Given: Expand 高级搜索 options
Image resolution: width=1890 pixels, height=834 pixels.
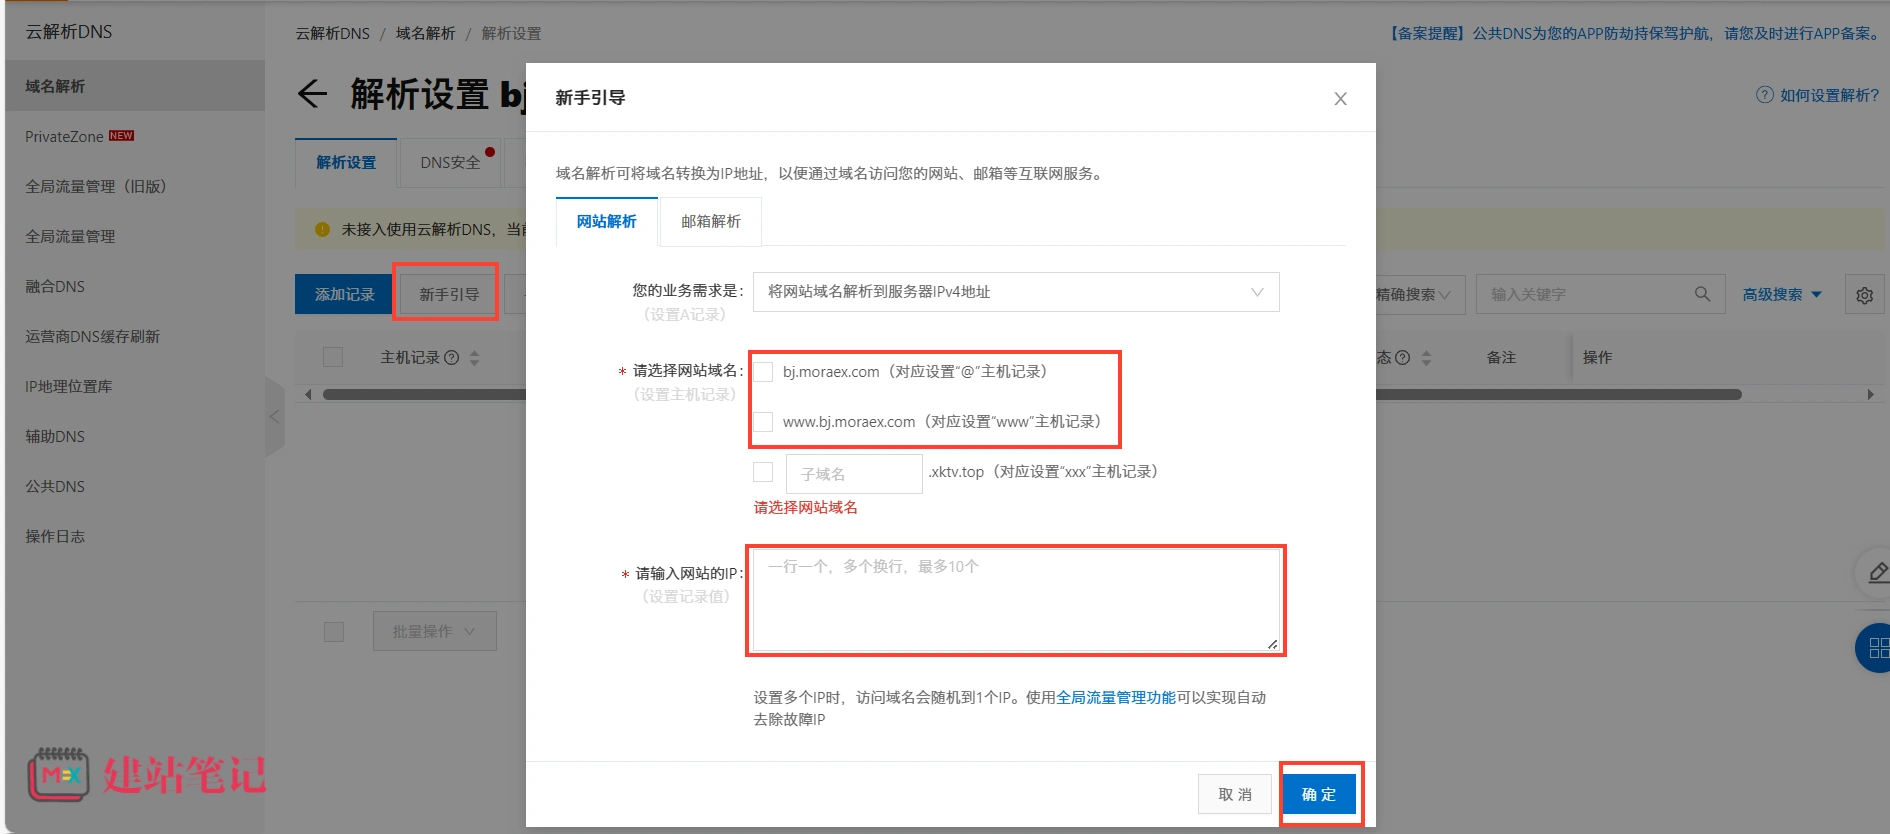Looking at the screenshot, I should [1782, 295].
